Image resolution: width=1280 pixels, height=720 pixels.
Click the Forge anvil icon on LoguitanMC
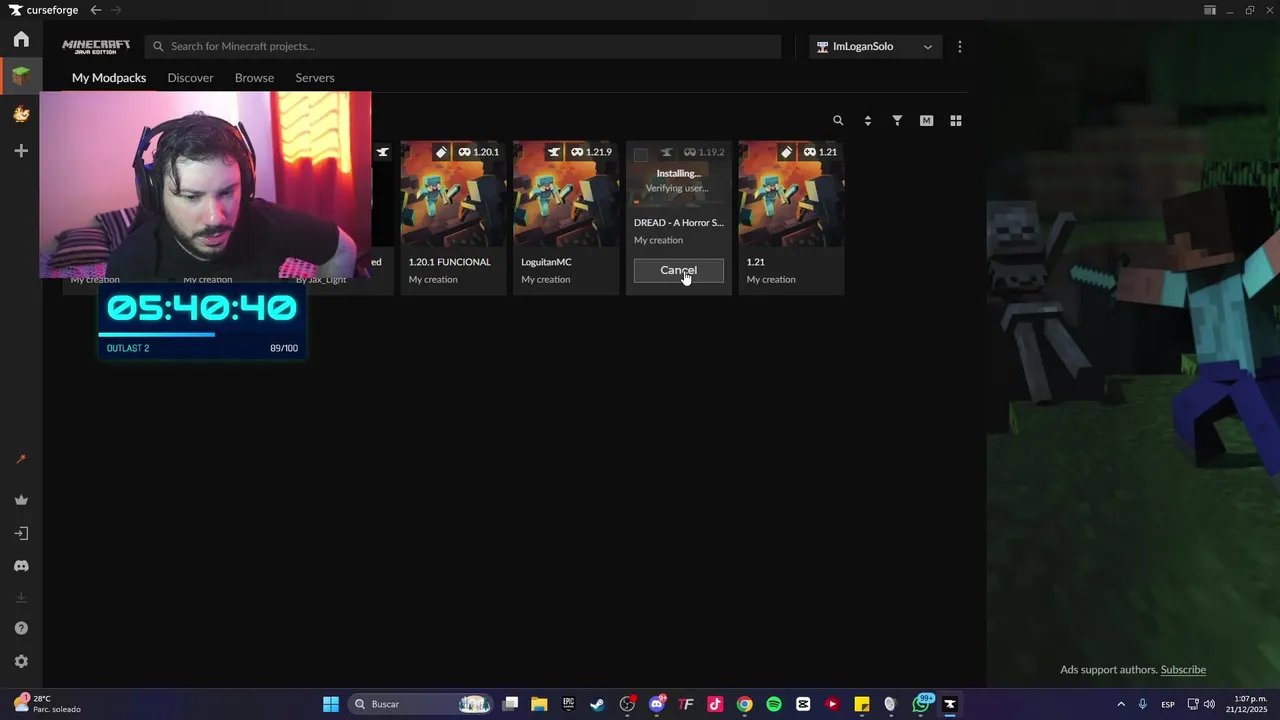click(x=554, y=152)
